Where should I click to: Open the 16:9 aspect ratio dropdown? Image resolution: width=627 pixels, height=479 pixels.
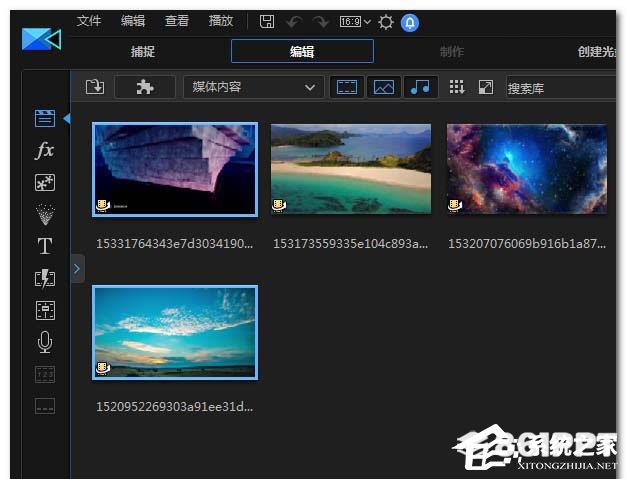355,22
